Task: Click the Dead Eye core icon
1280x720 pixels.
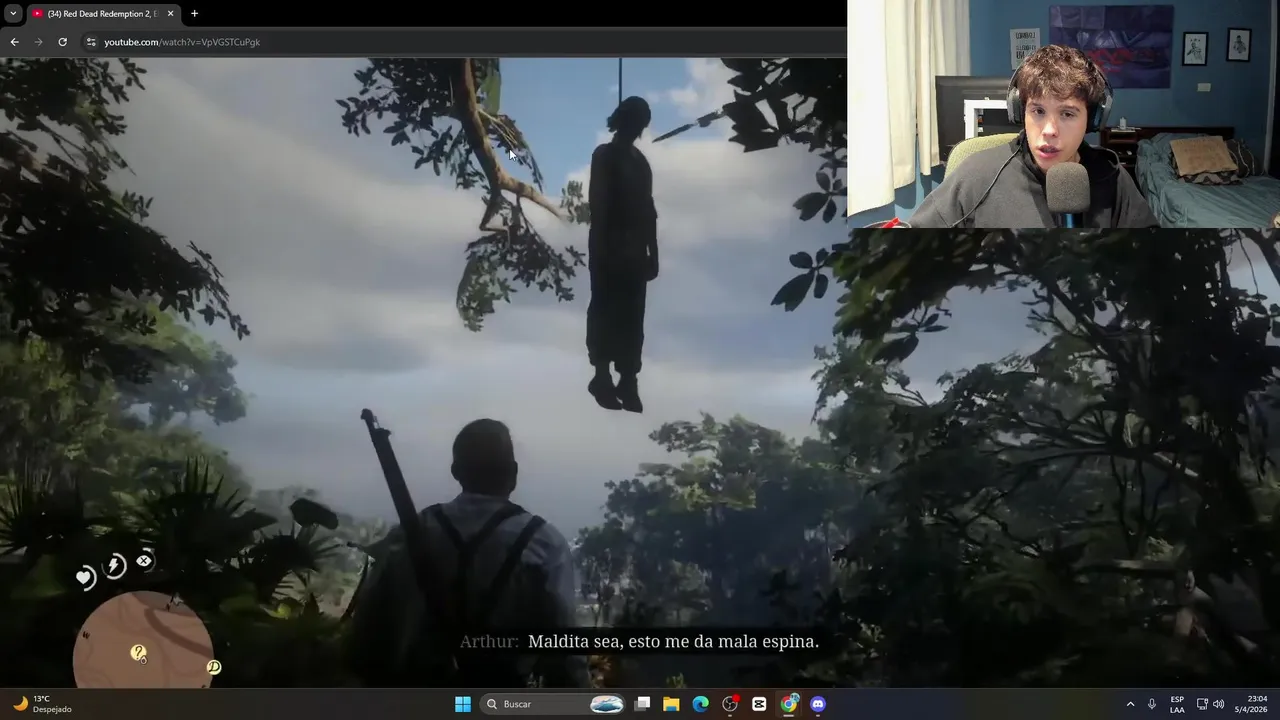Action: coord(144,561)
